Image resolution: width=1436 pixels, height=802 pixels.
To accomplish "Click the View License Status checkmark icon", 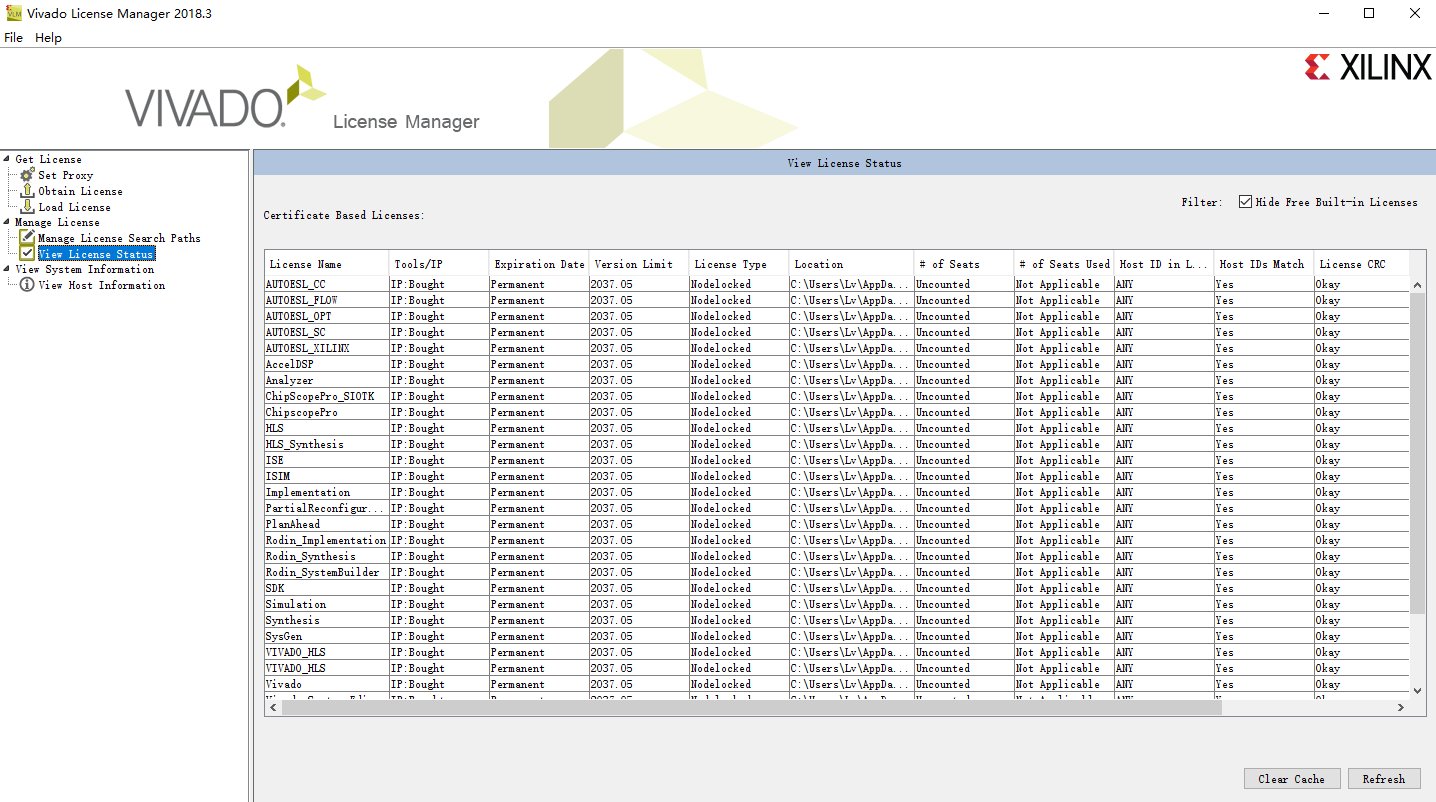I will click(x=27, y=254).
